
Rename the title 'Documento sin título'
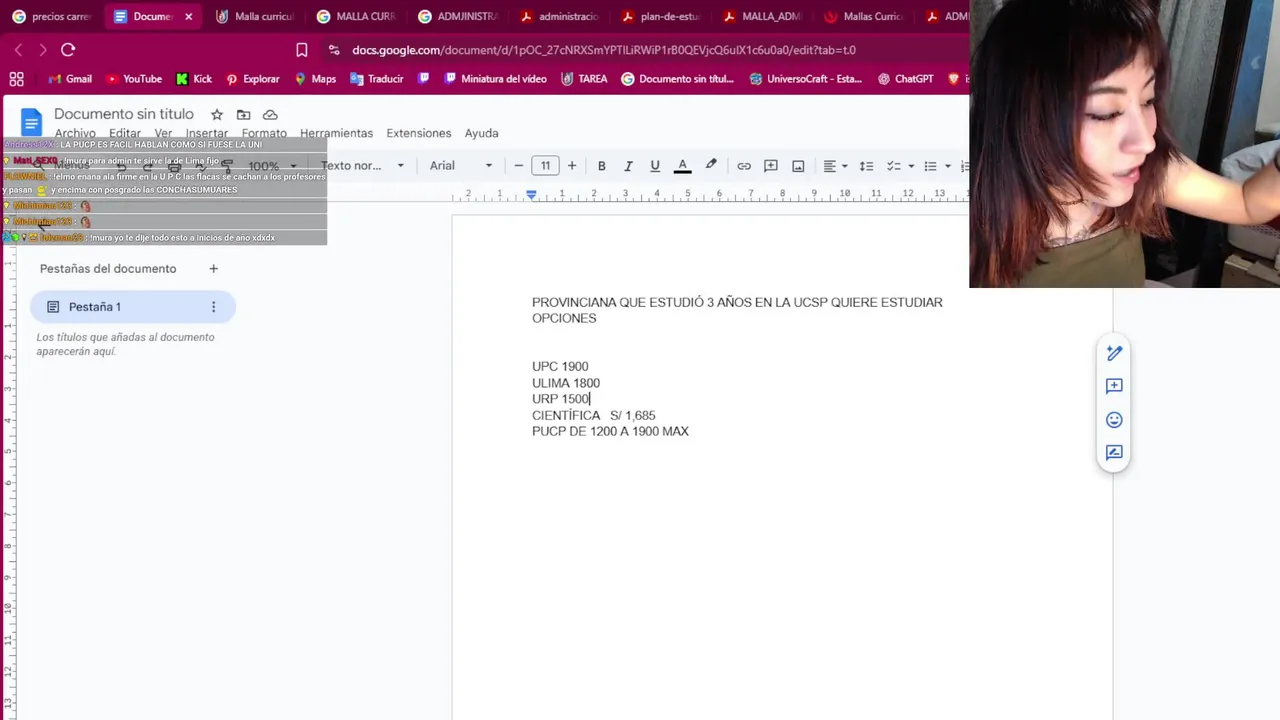click(x=124, y=114)
